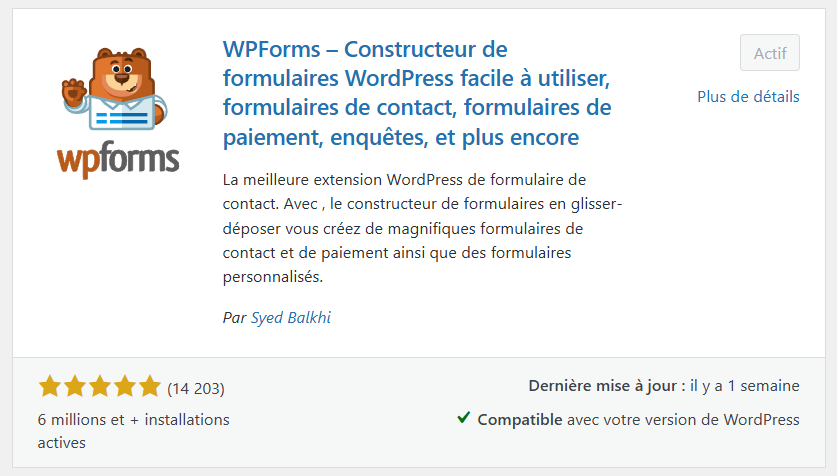Click the Dernière mise à jour label
The width and height of the screenshot is (837, 476).
point(606,385)
